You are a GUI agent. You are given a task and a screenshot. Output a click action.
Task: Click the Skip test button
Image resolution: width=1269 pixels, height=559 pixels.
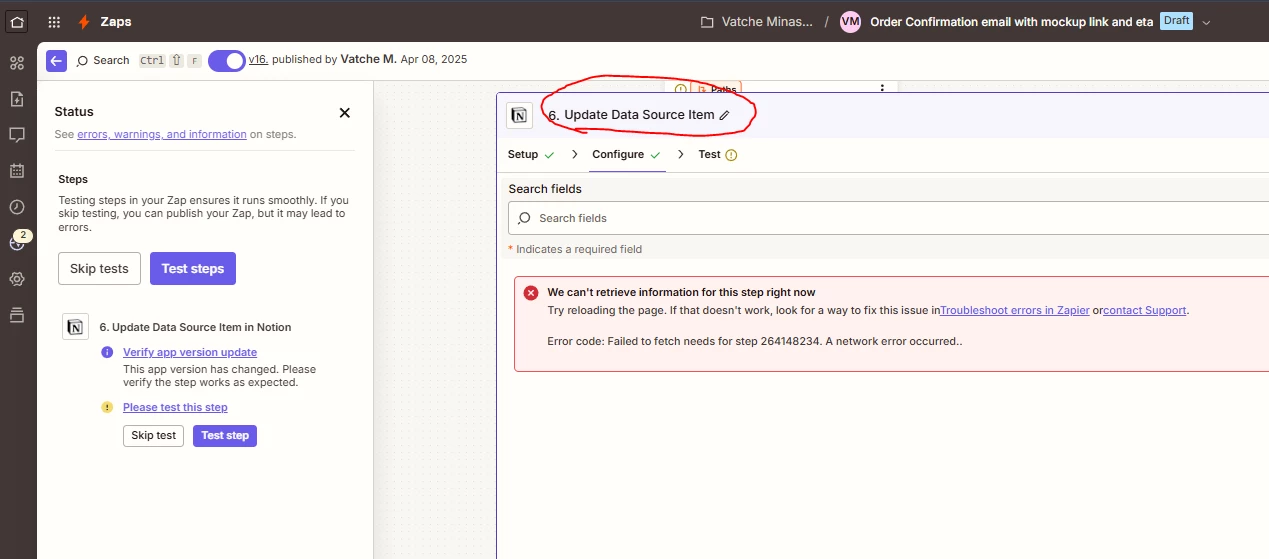pos(154,436)
